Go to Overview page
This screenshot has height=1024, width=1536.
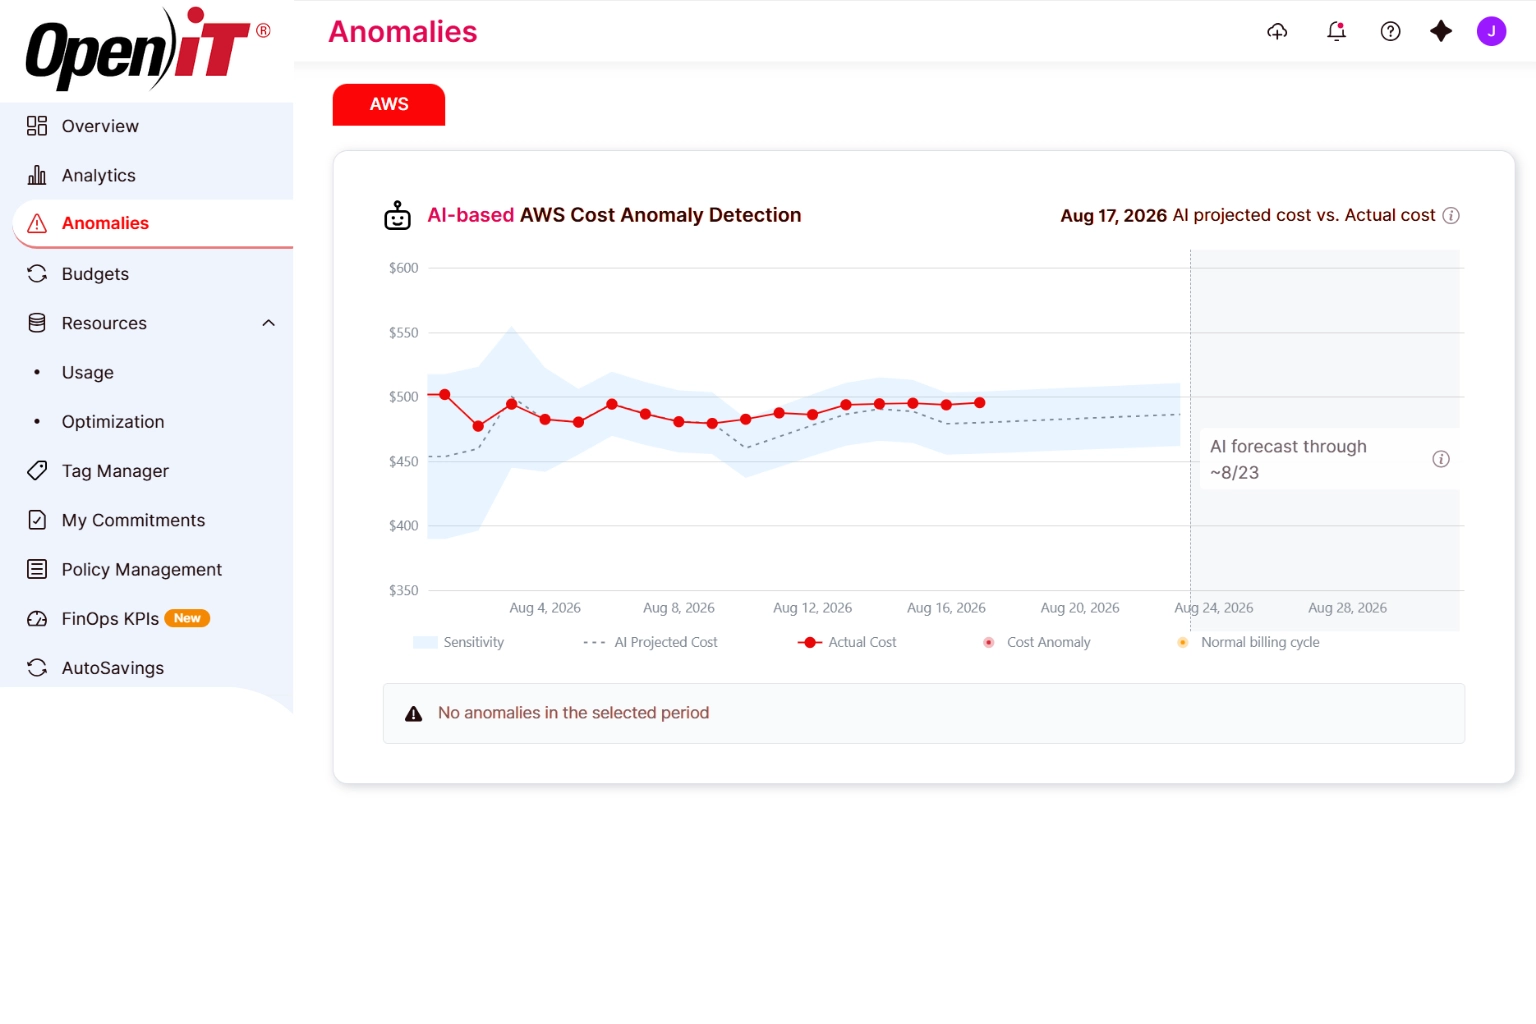100,126
